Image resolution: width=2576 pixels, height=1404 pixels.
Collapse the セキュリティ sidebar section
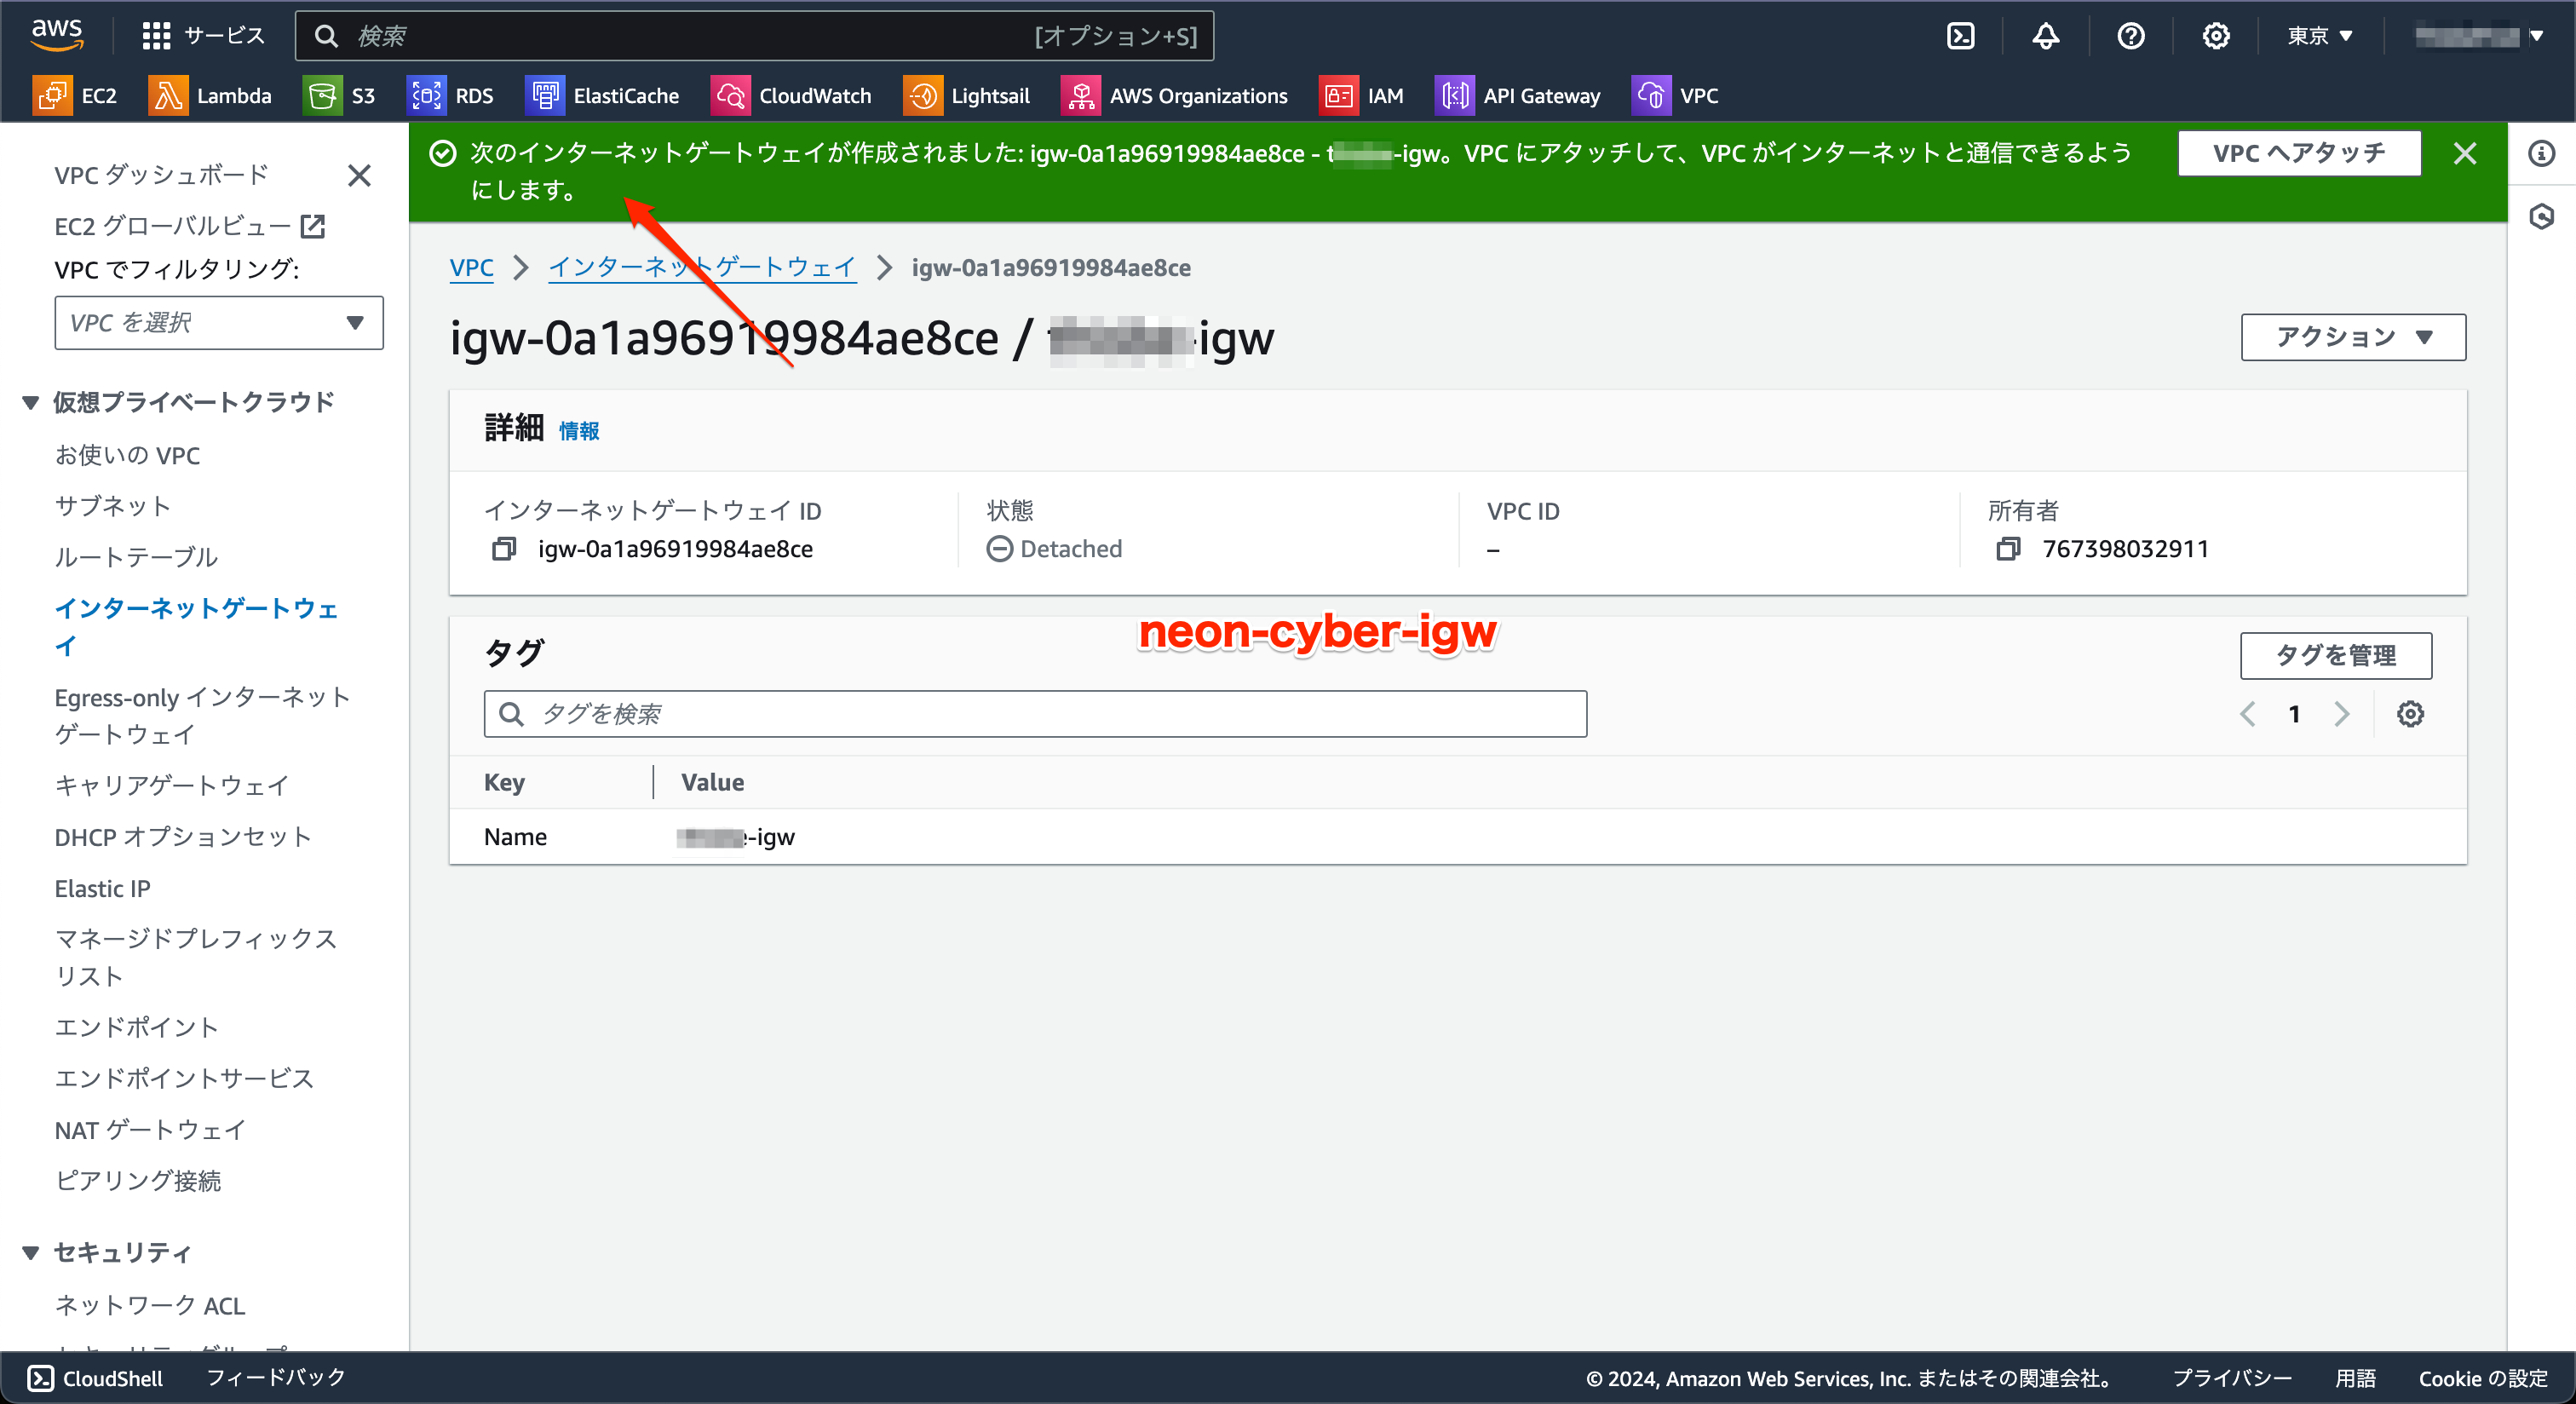pos(31,1252)
